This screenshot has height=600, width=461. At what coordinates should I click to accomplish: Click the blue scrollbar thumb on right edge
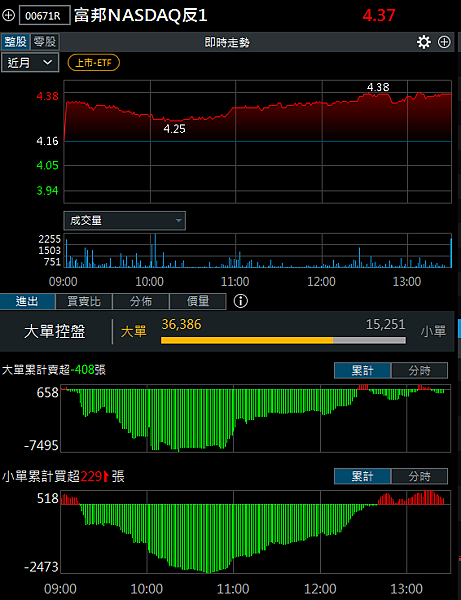(459, 329)
